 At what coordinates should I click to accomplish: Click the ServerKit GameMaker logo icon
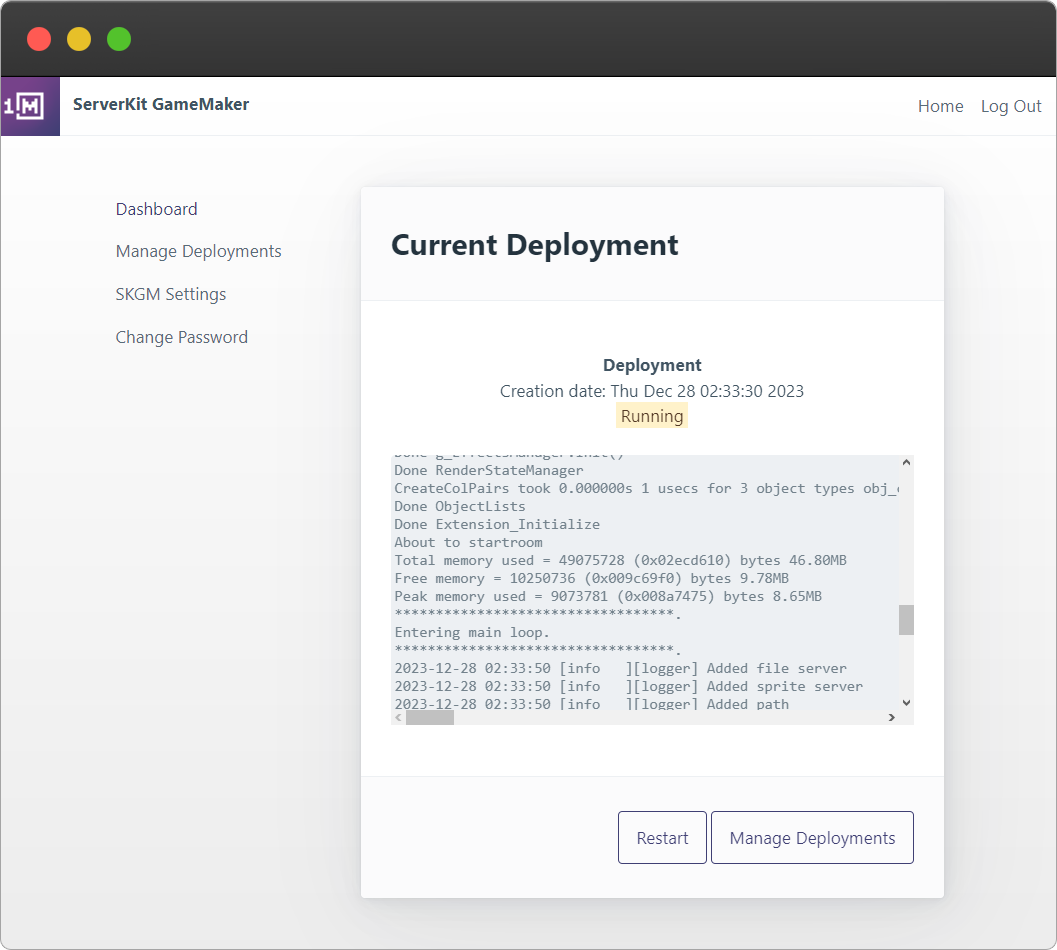(x=30, y=106)
